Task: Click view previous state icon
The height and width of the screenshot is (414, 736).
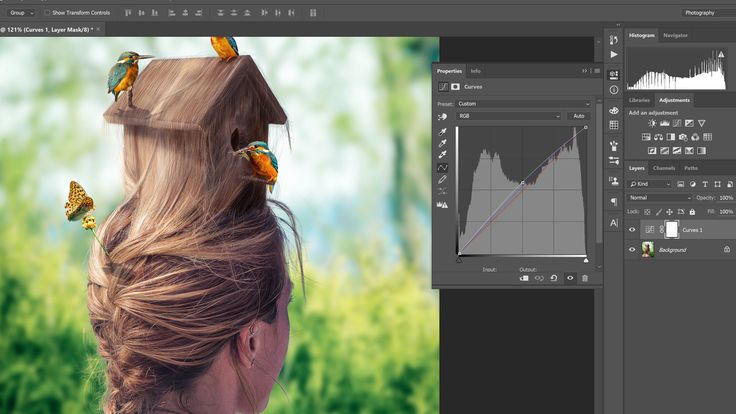Action: pyautogui.click(x=539, y=278)
